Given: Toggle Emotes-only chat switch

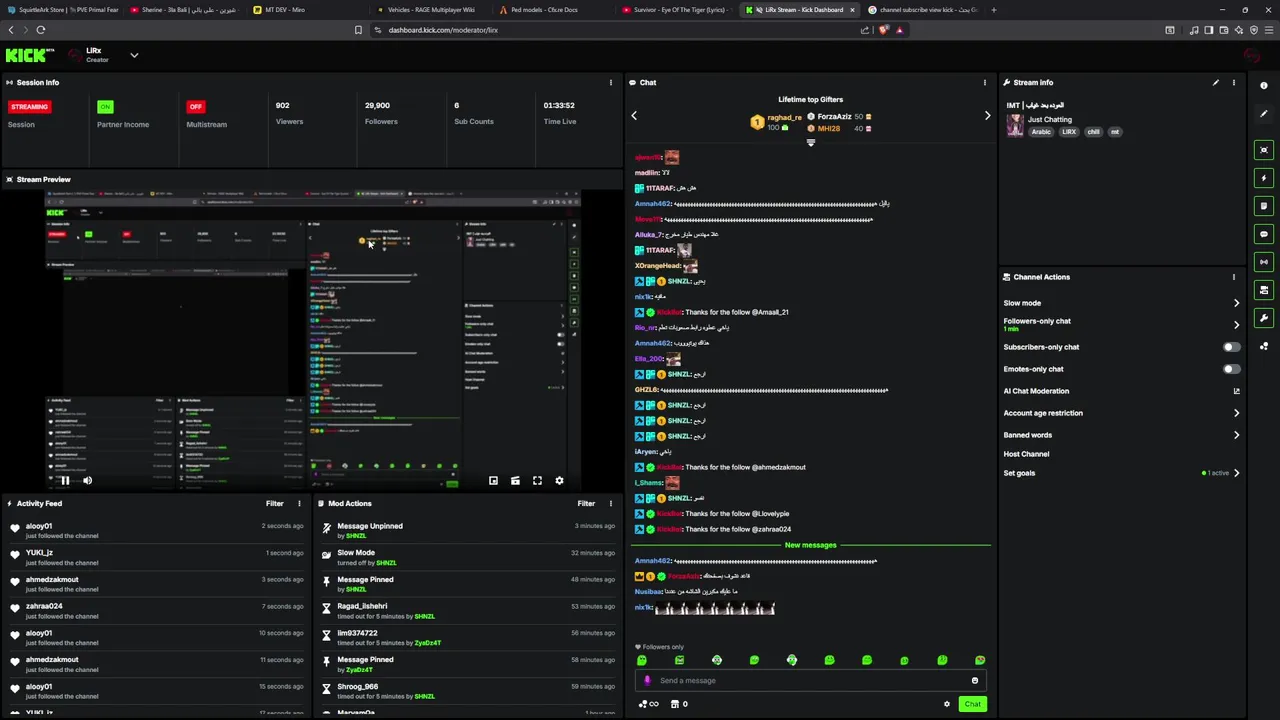Looking at the screenshot, I should click(x=1231, y=369).
